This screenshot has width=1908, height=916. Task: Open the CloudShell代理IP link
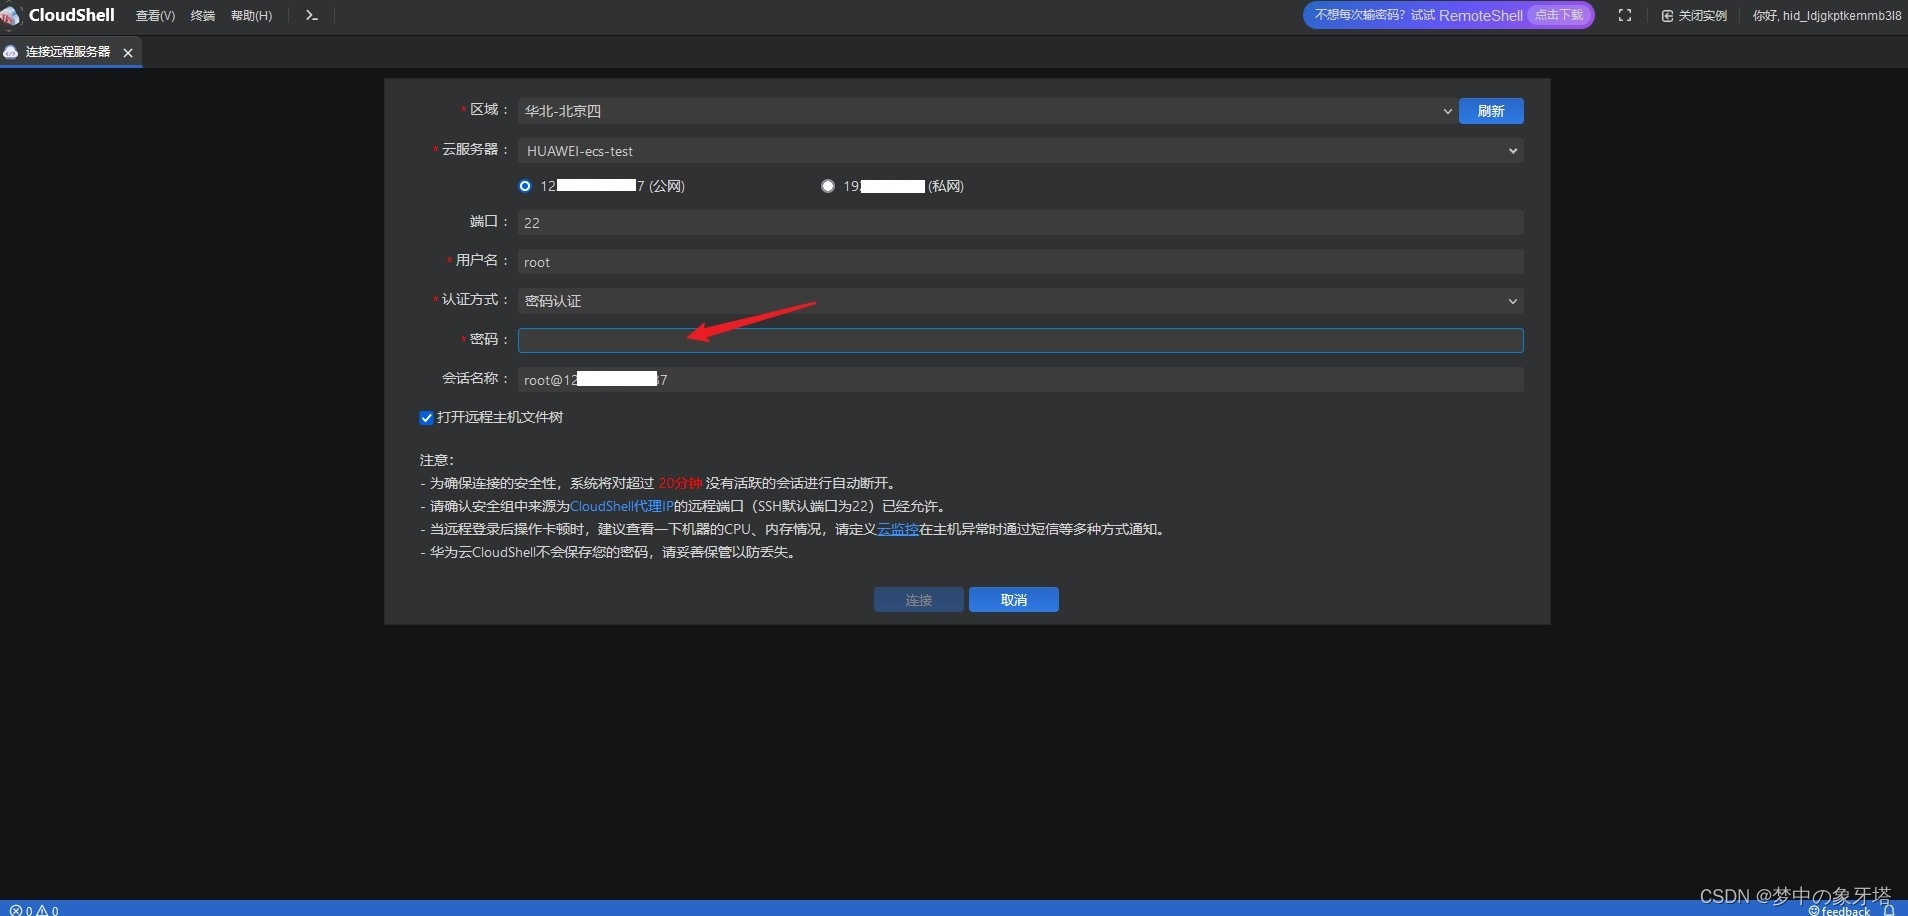[x=621, y=506]
